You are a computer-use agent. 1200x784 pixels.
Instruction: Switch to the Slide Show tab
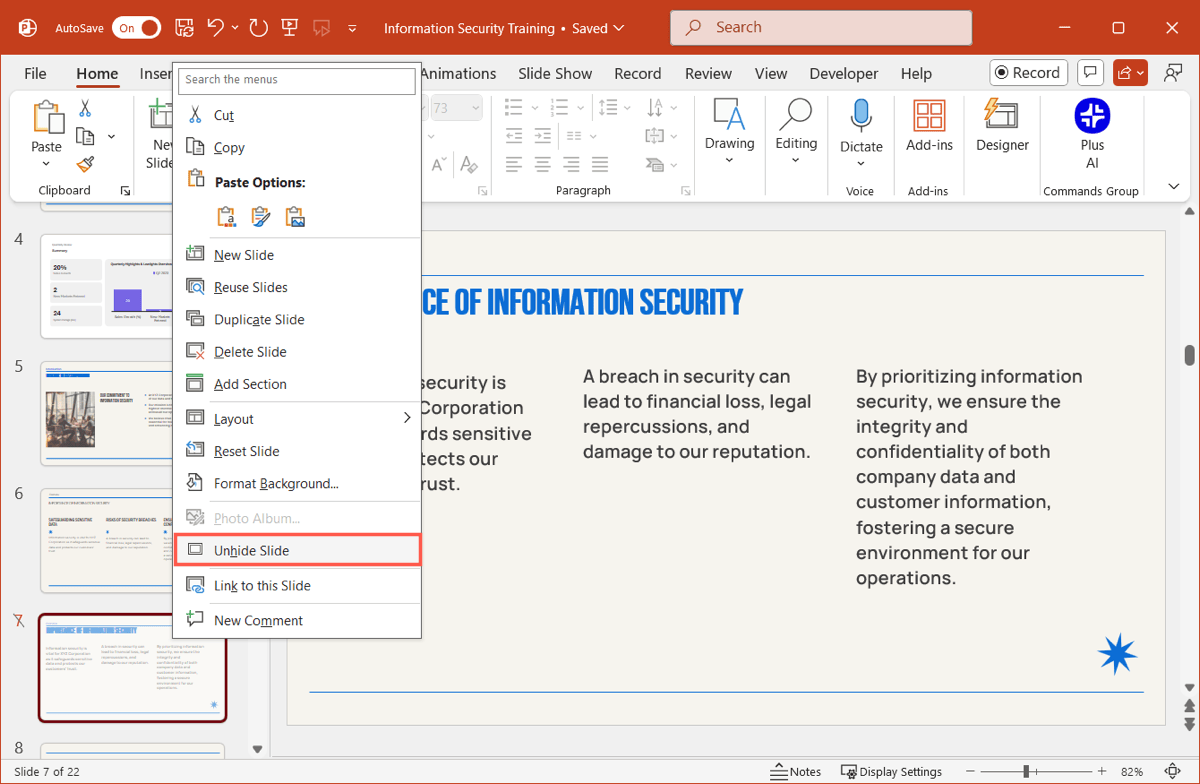coord(555,73)
